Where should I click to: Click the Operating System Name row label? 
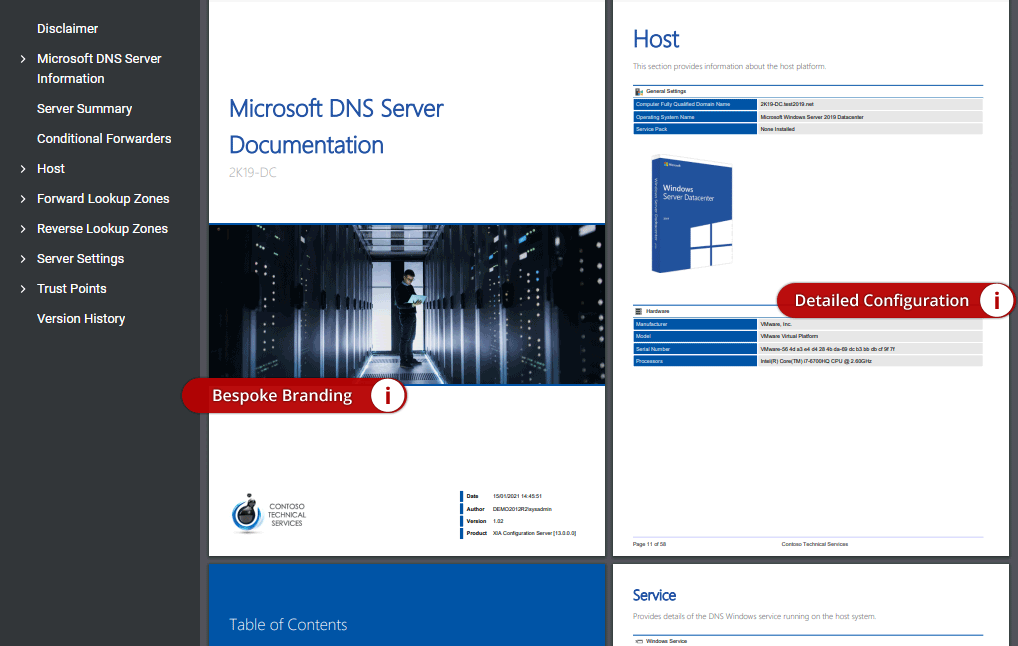pyautogui.click(x=695, y=118)
